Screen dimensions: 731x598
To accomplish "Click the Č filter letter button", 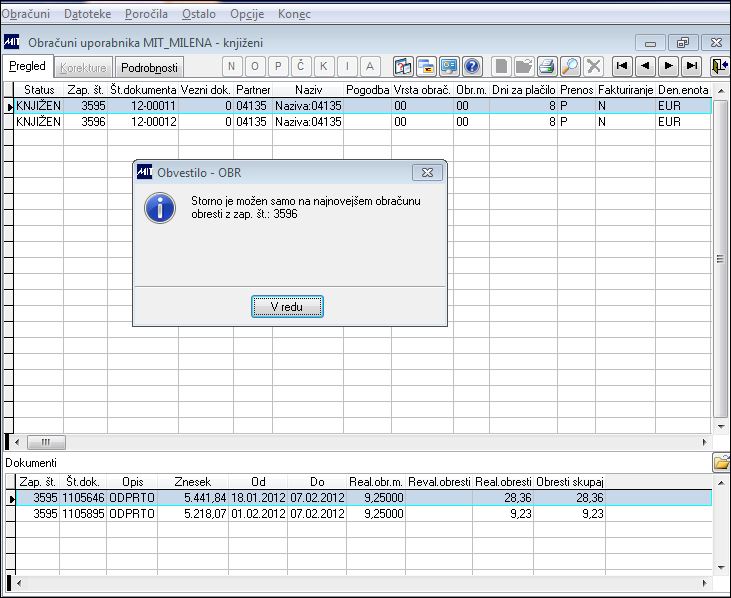I will tap(301, 66).
